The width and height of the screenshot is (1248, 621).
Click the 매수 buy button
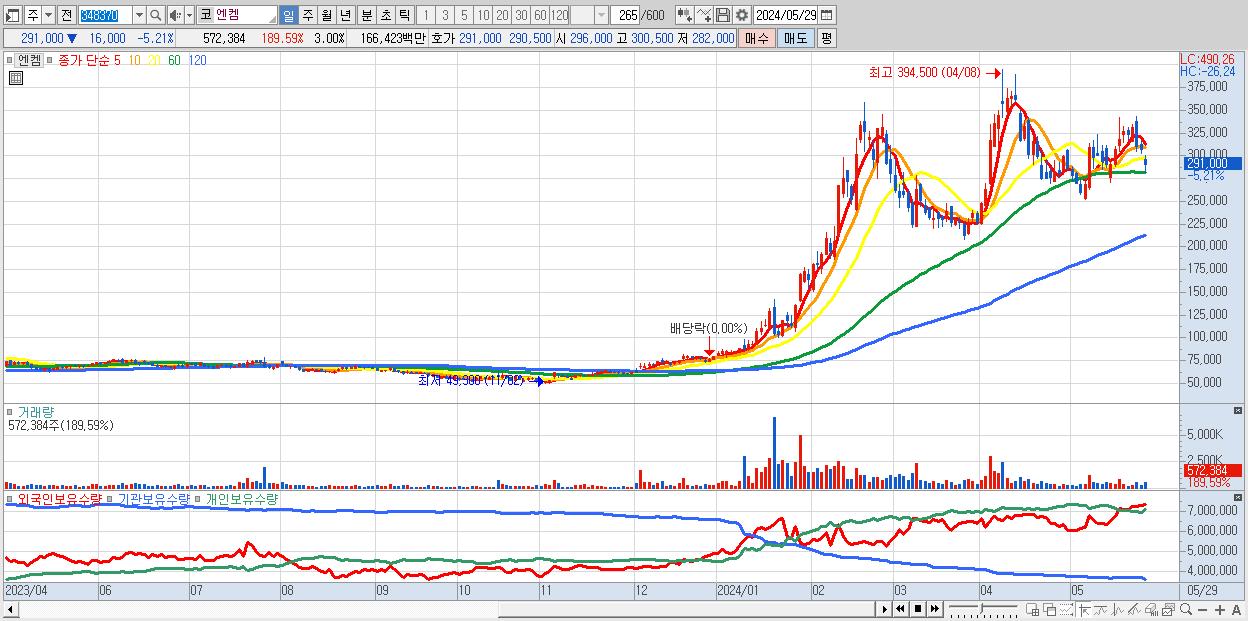(x=757, y=38)
